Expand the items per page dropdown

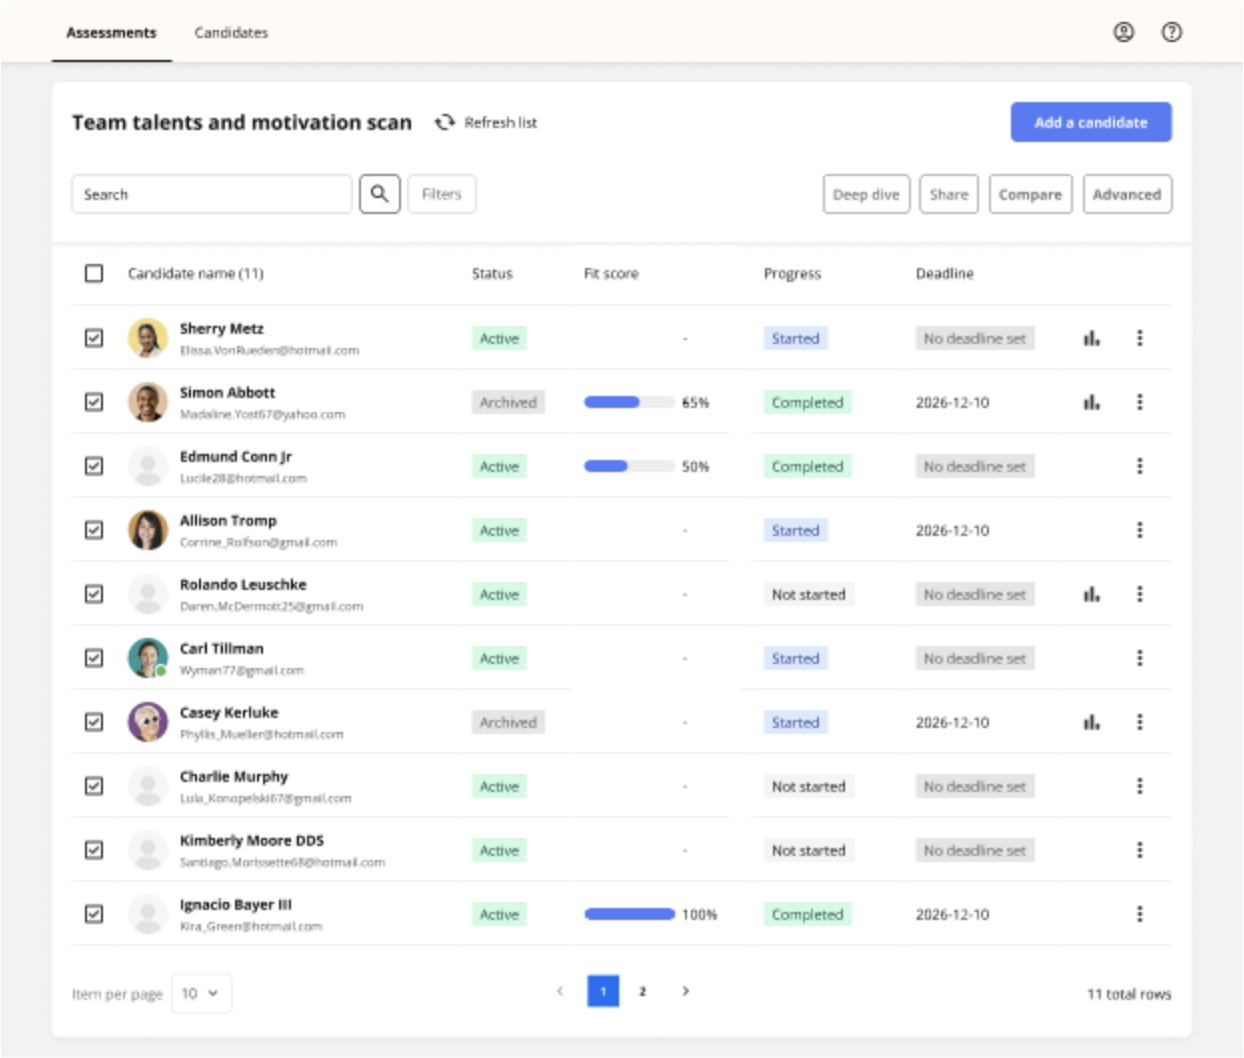tap(201, 993)
